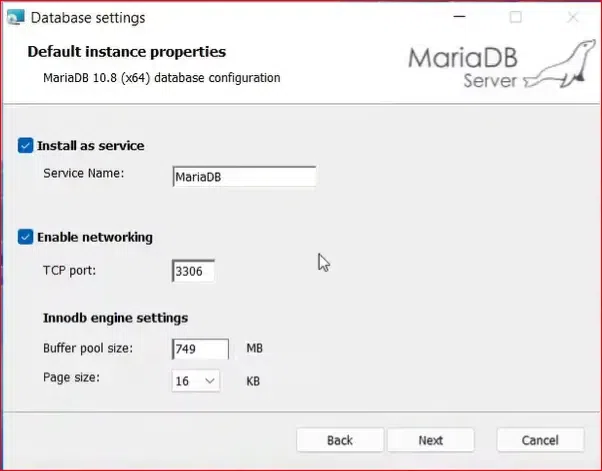Click the Service Name input field
The width and height of the screenshot is (602, 471).
pos(244,177)
